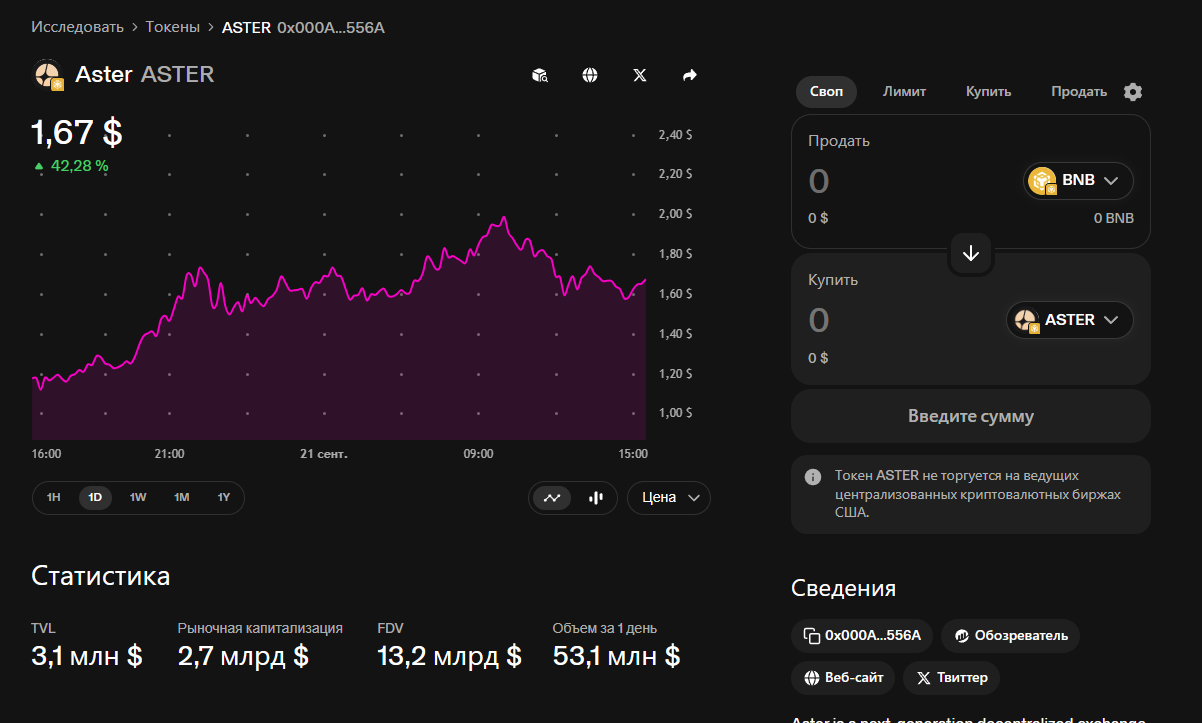
Task: Select the 1D time range
Action: [96, 498]
